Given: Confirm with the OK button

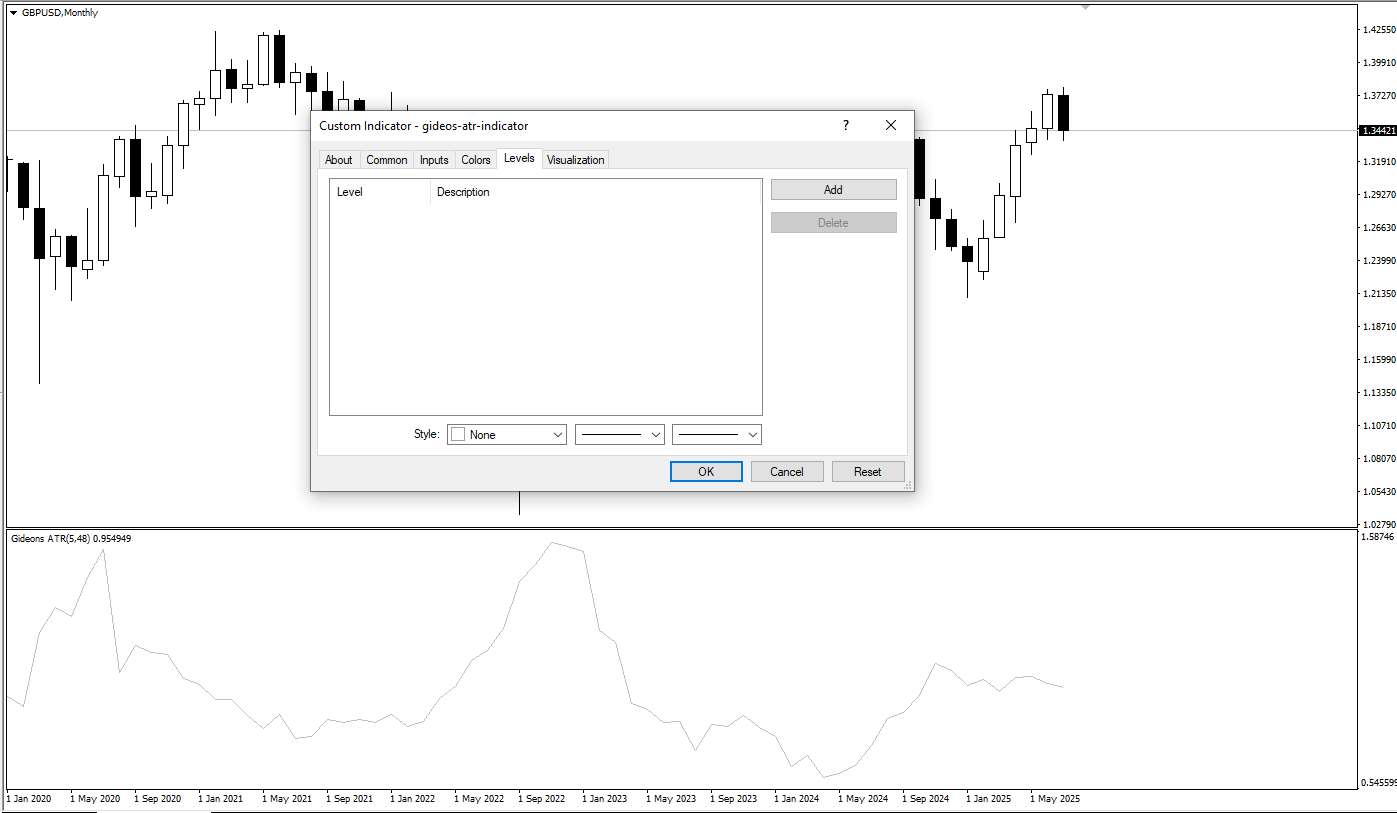Looking at the screenshot, I should [706, 472].
